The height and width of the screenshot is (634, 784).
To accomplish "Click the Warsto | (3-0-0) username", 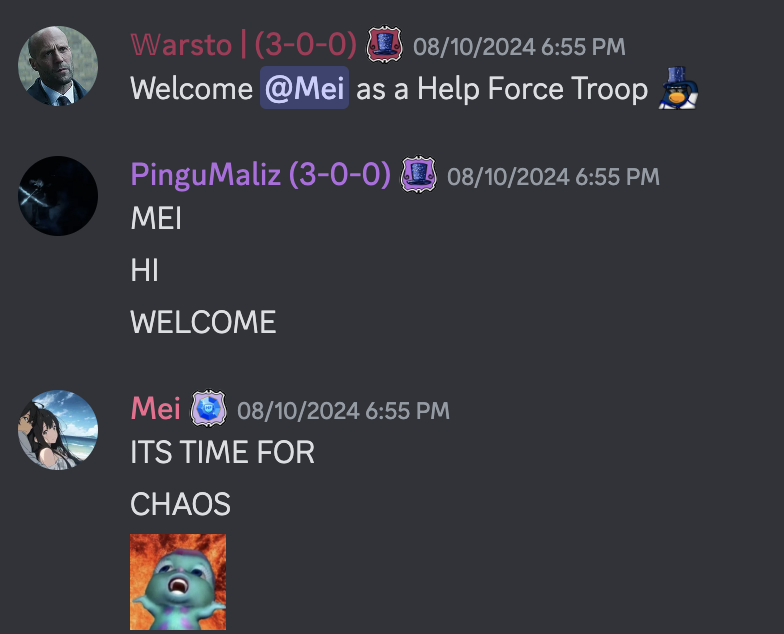I will pos(244,44).
